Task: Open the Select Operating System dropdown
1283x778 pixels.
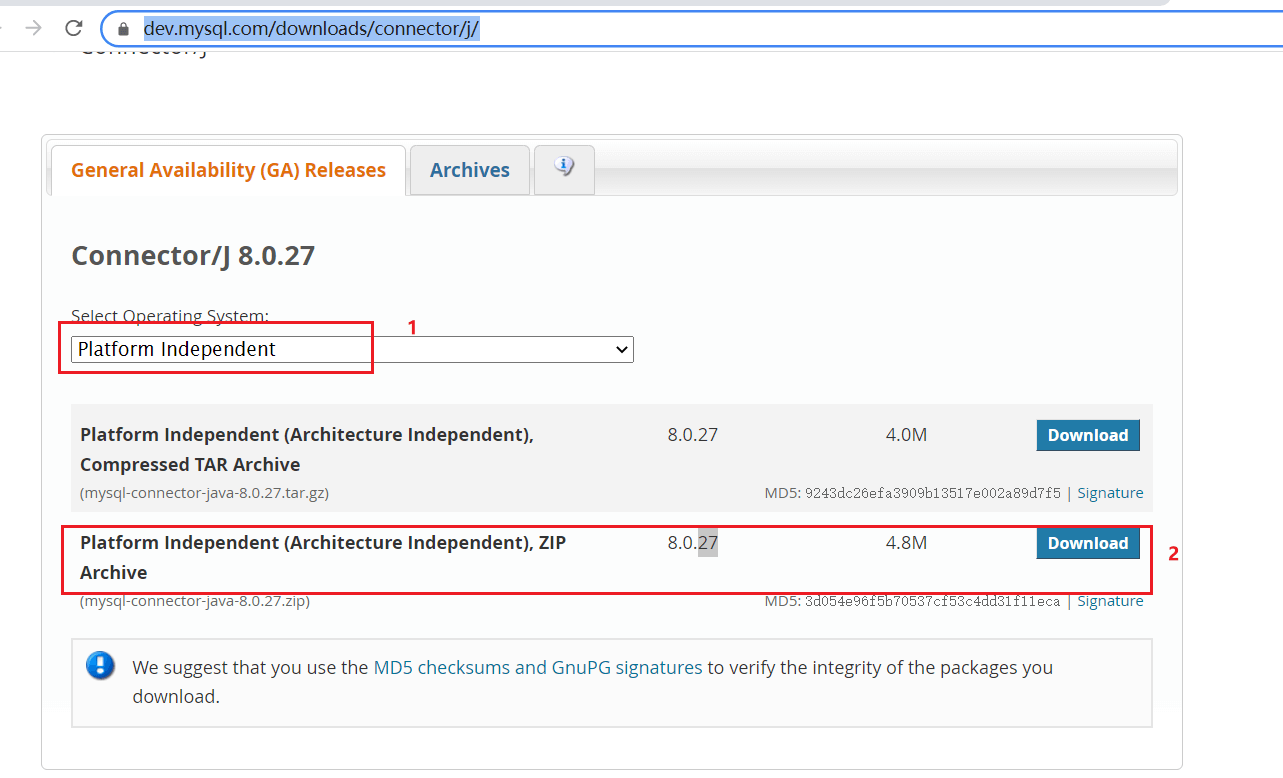Action: pyautogui.click(x=352, y=349)
